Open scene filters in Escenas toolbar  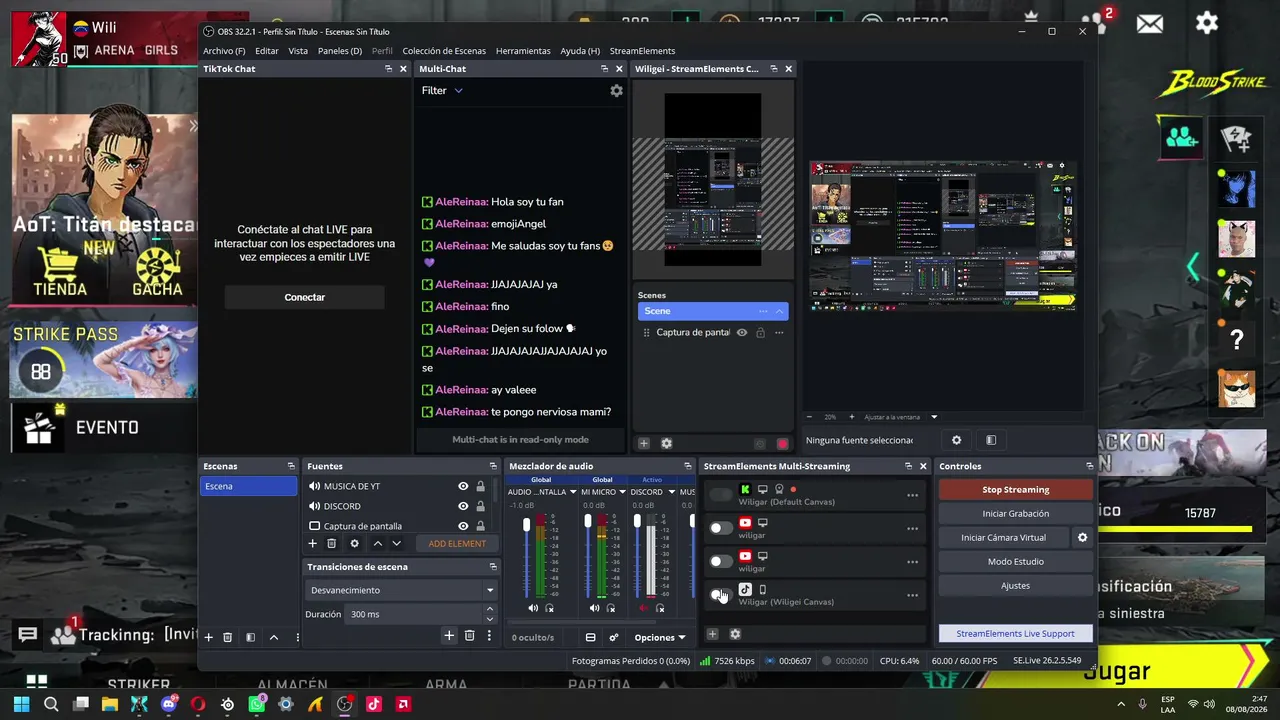[250, 637]
